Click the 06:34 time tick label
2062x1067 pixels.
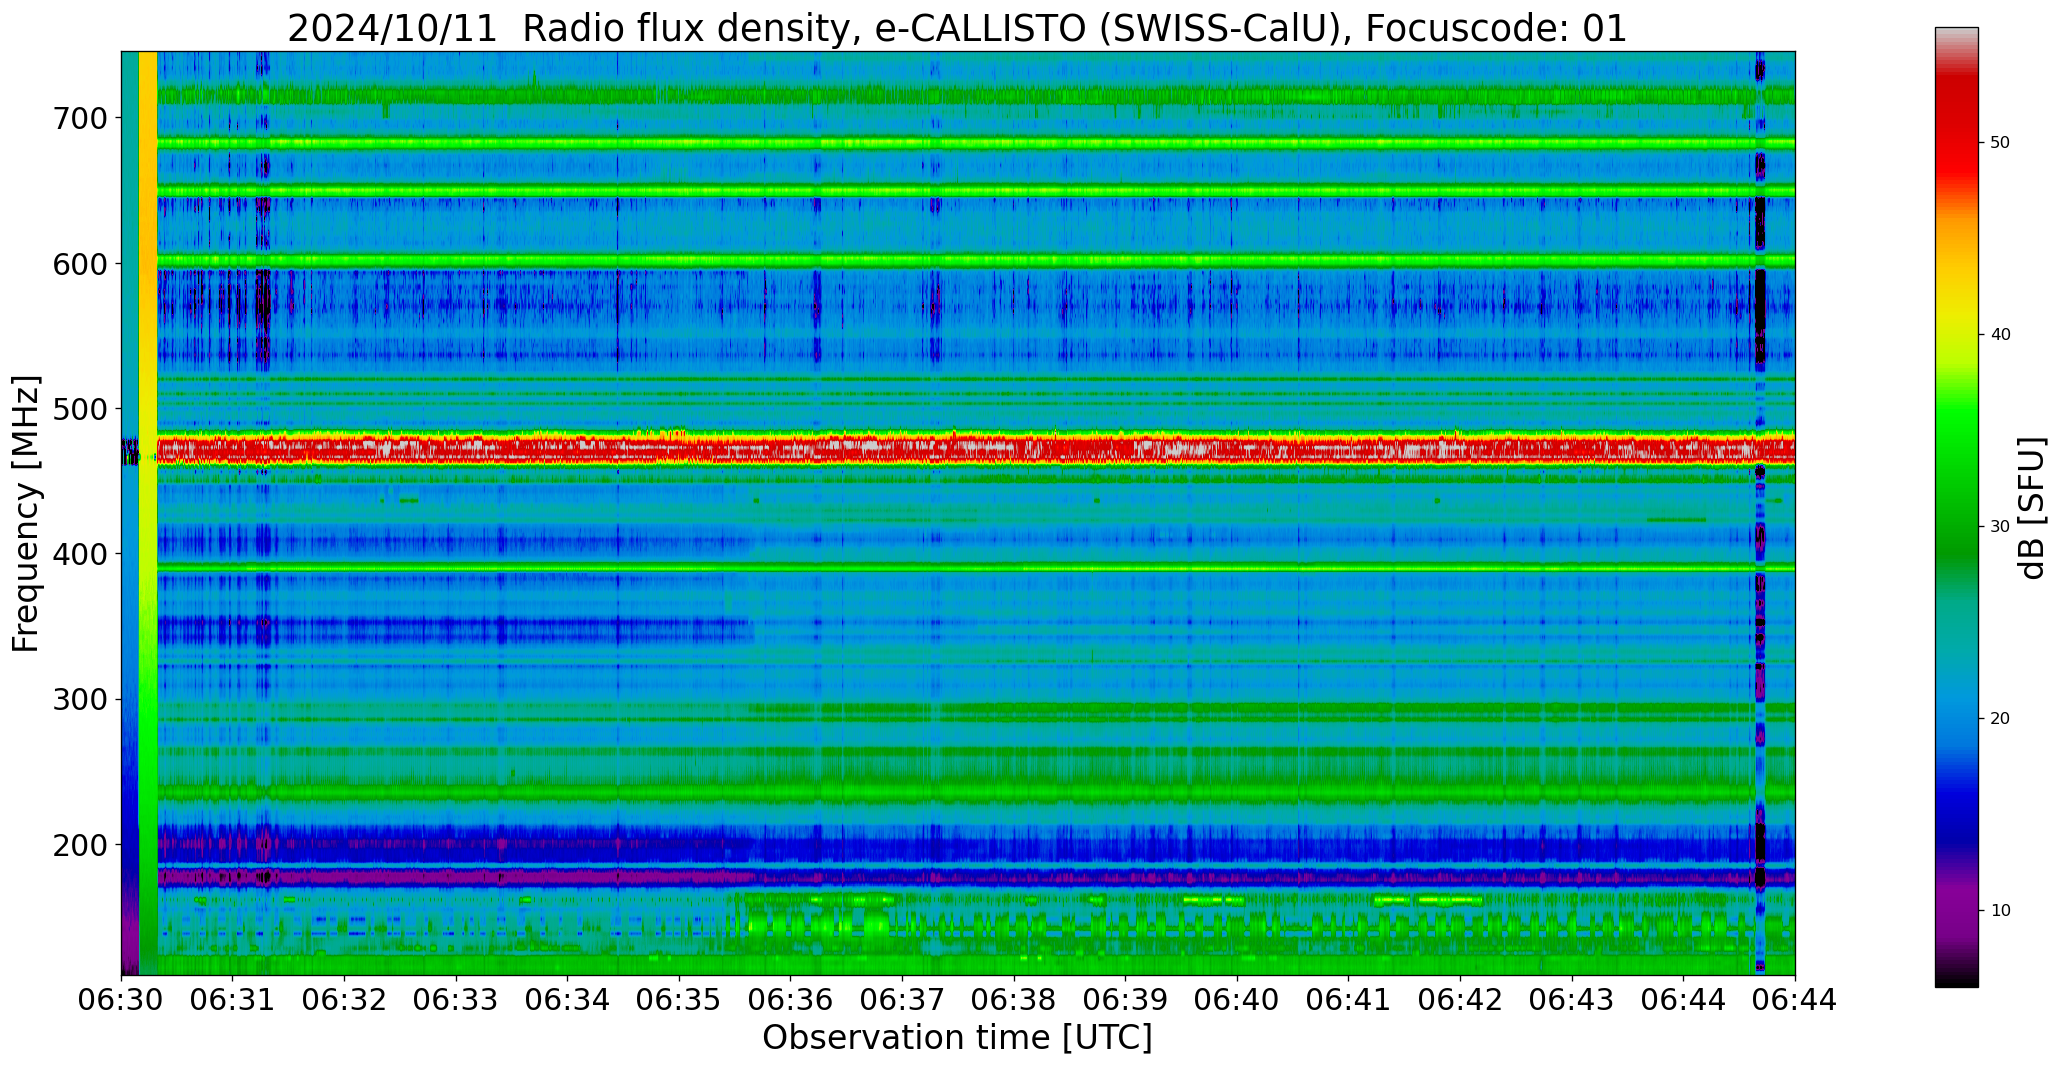(568, 1000)
